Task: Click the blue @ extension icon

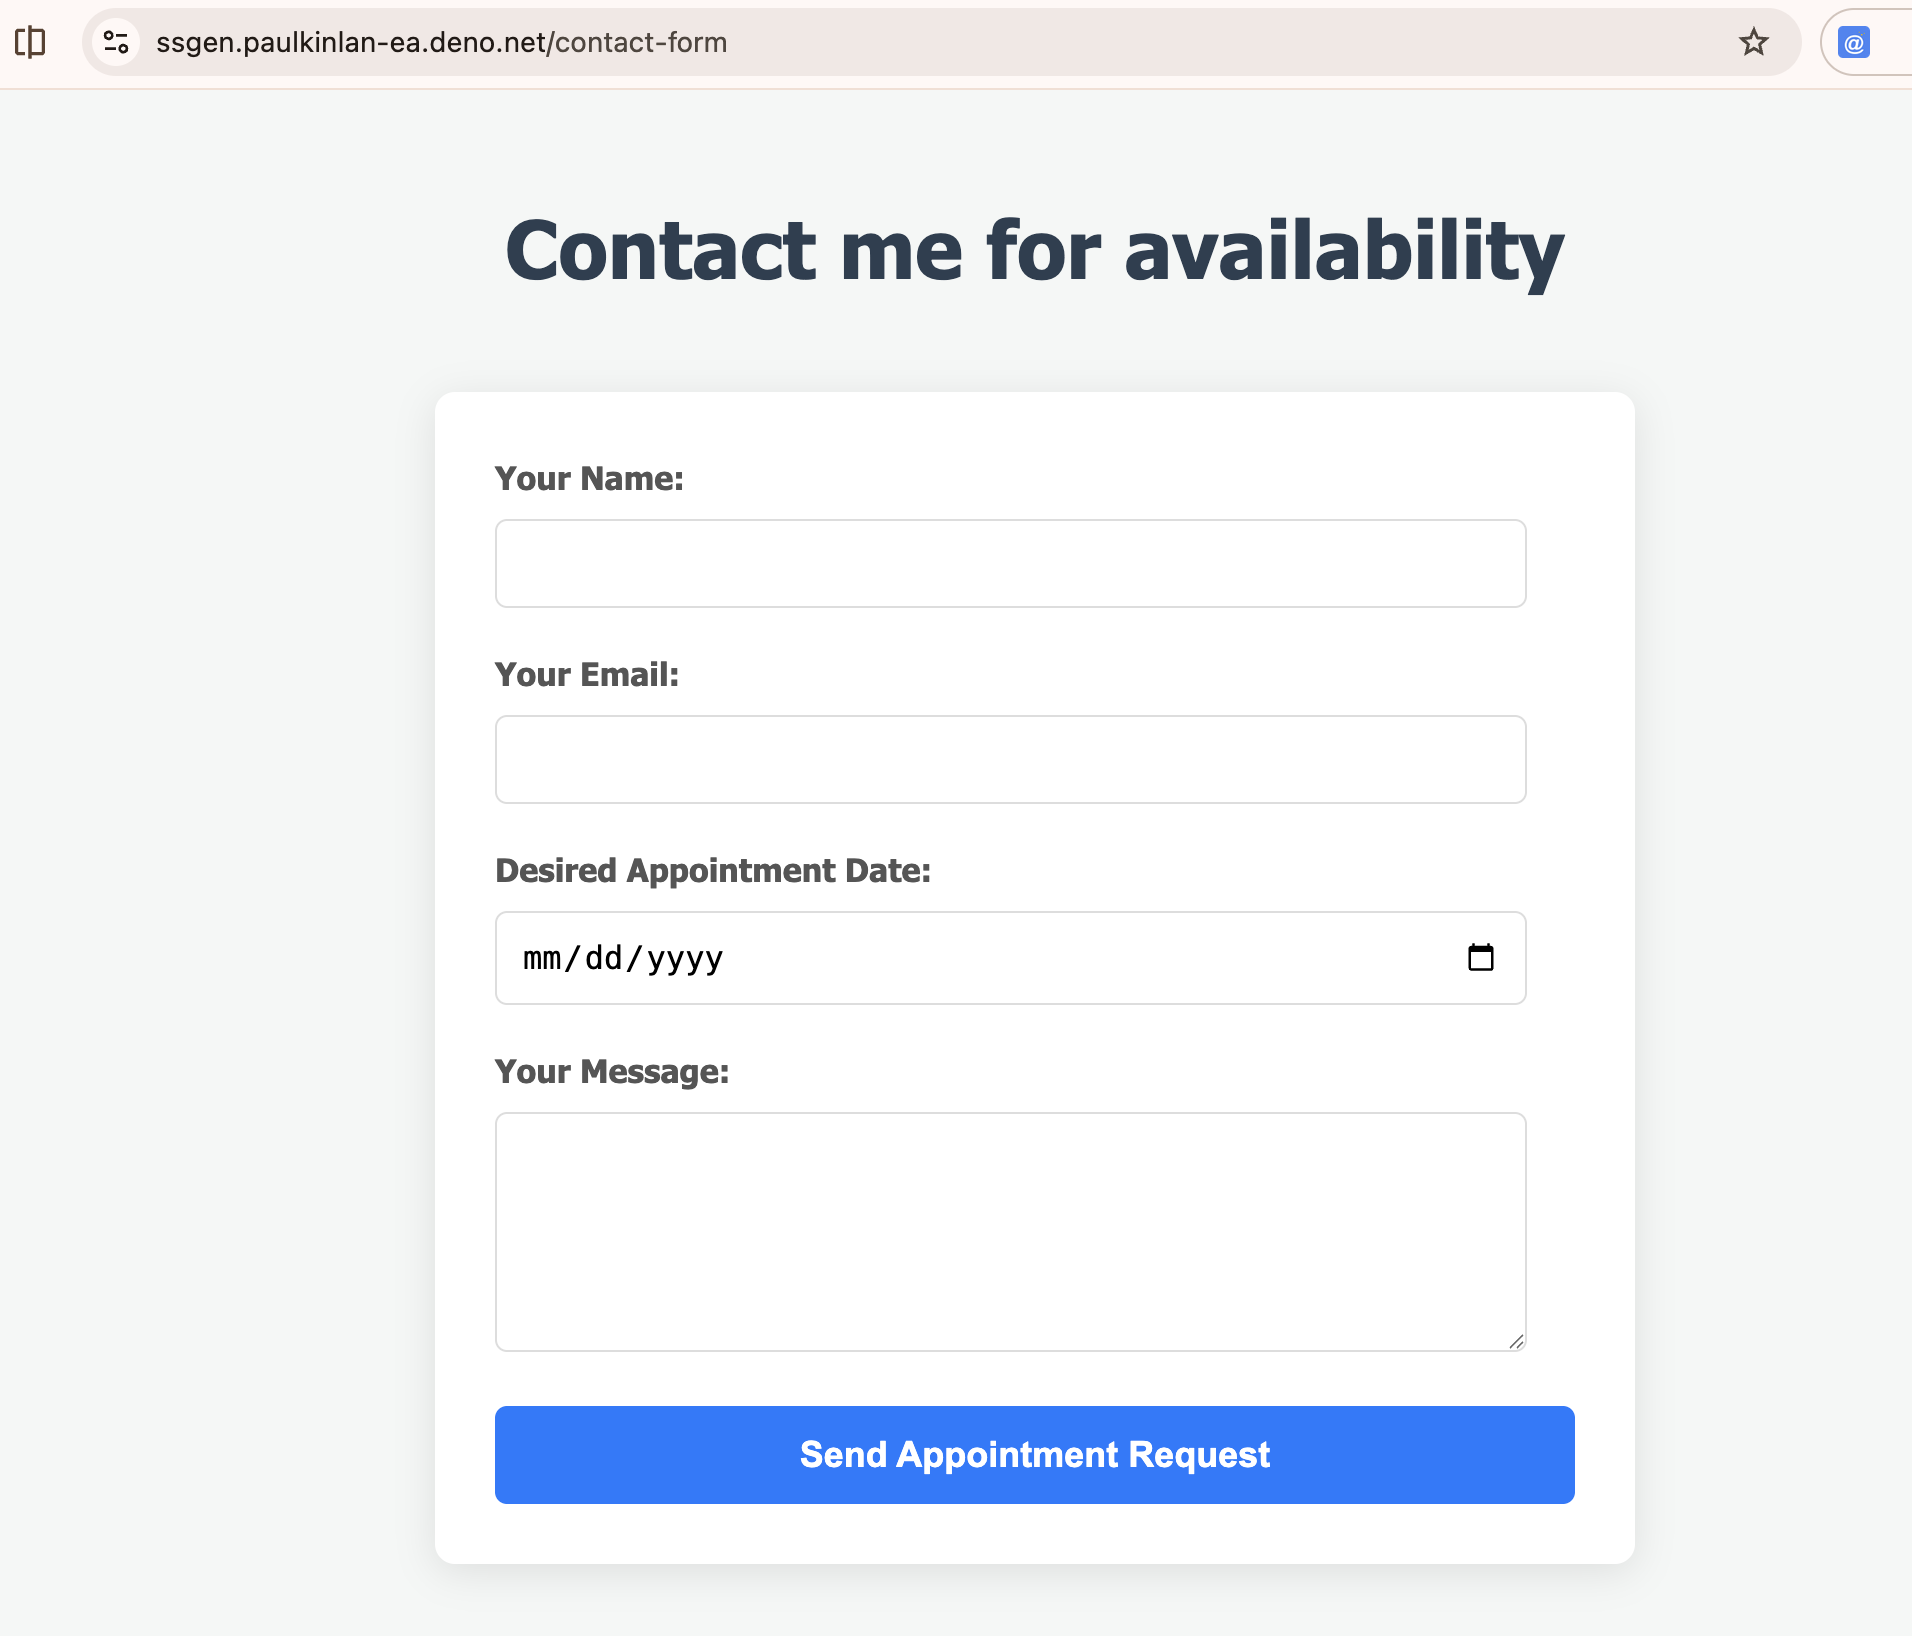Action: click(1853, 43)
